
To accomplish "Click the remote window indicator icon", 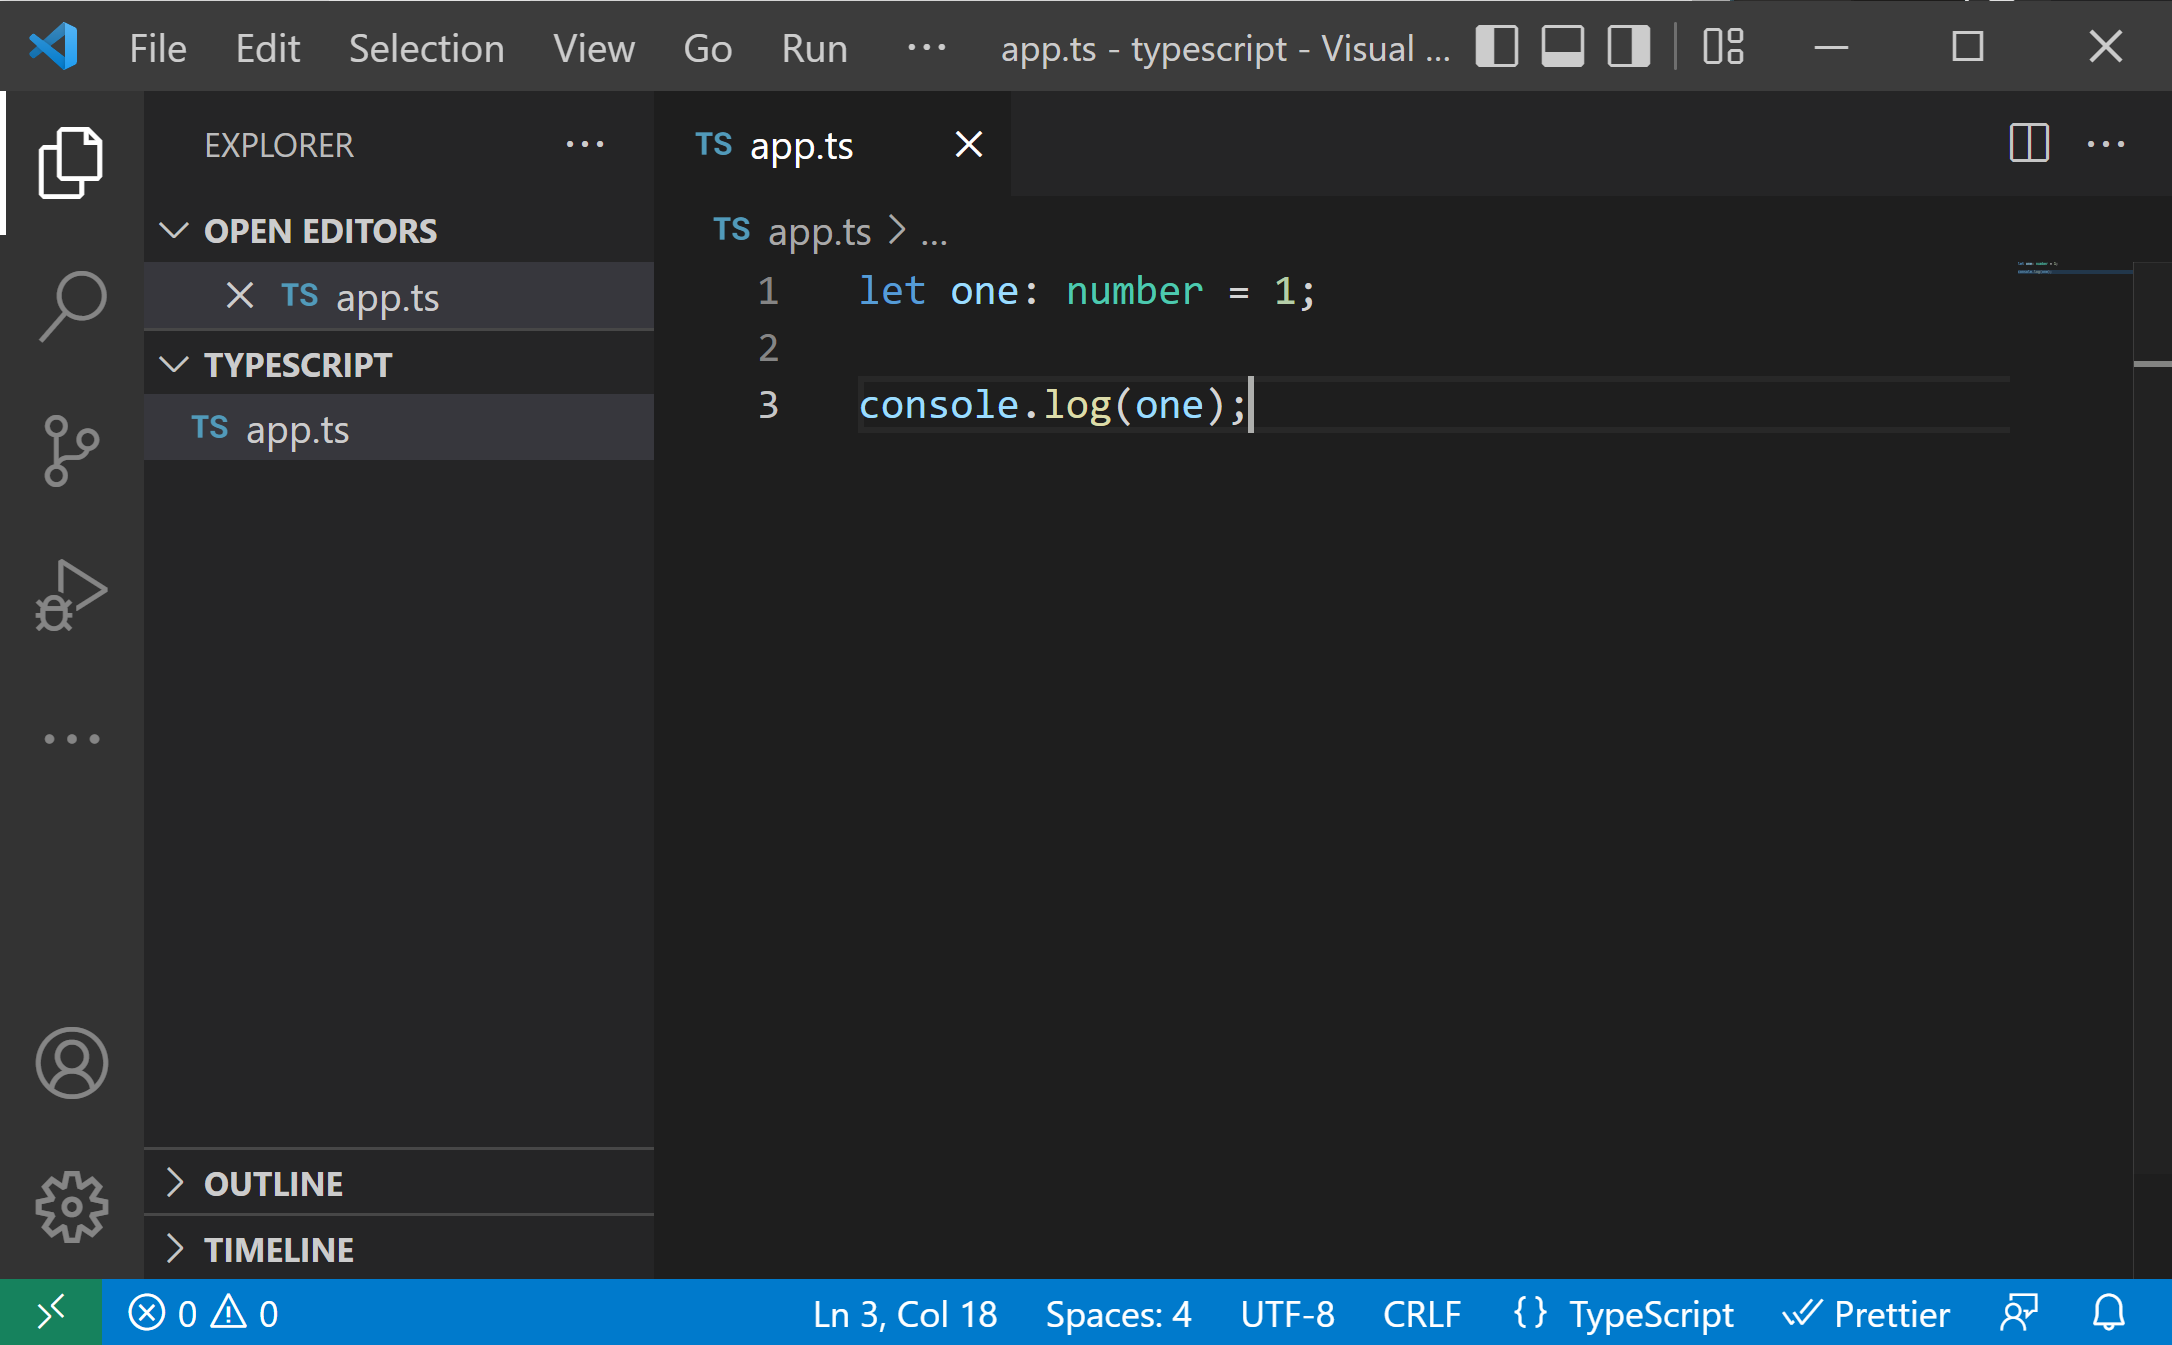I will (x=50, y=1313).
